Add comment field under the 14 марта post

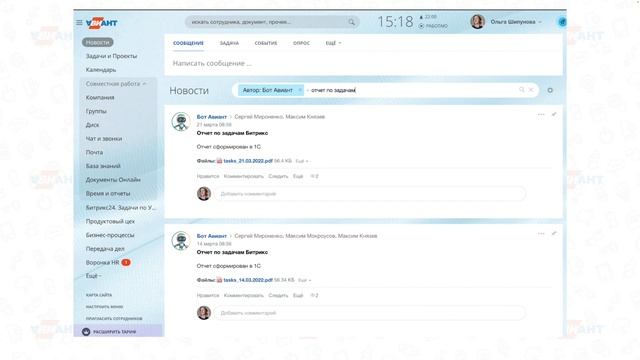click(x=370, y=313)
